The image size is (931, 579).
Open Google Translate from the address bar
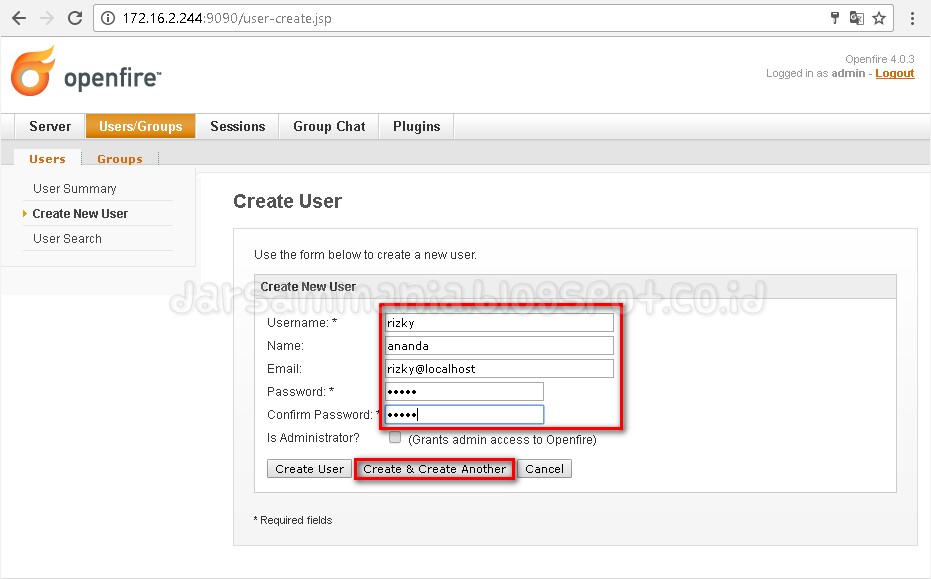coord(858,17)
